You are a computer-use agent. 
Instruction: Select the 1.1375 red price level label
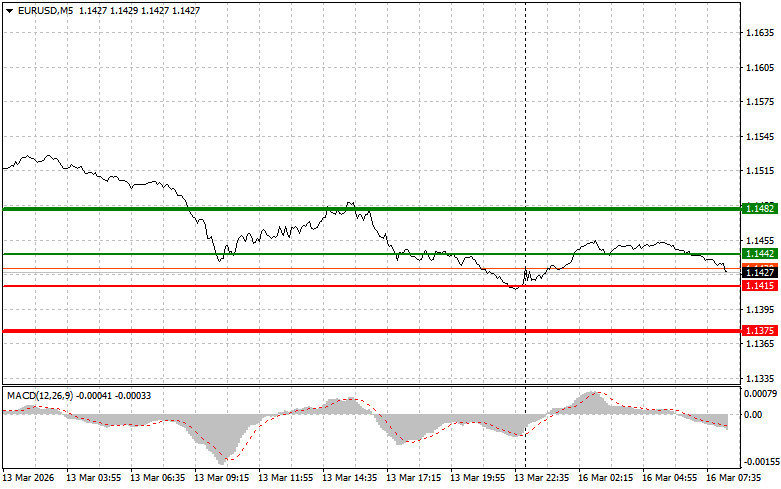click(x=760, y=331)
